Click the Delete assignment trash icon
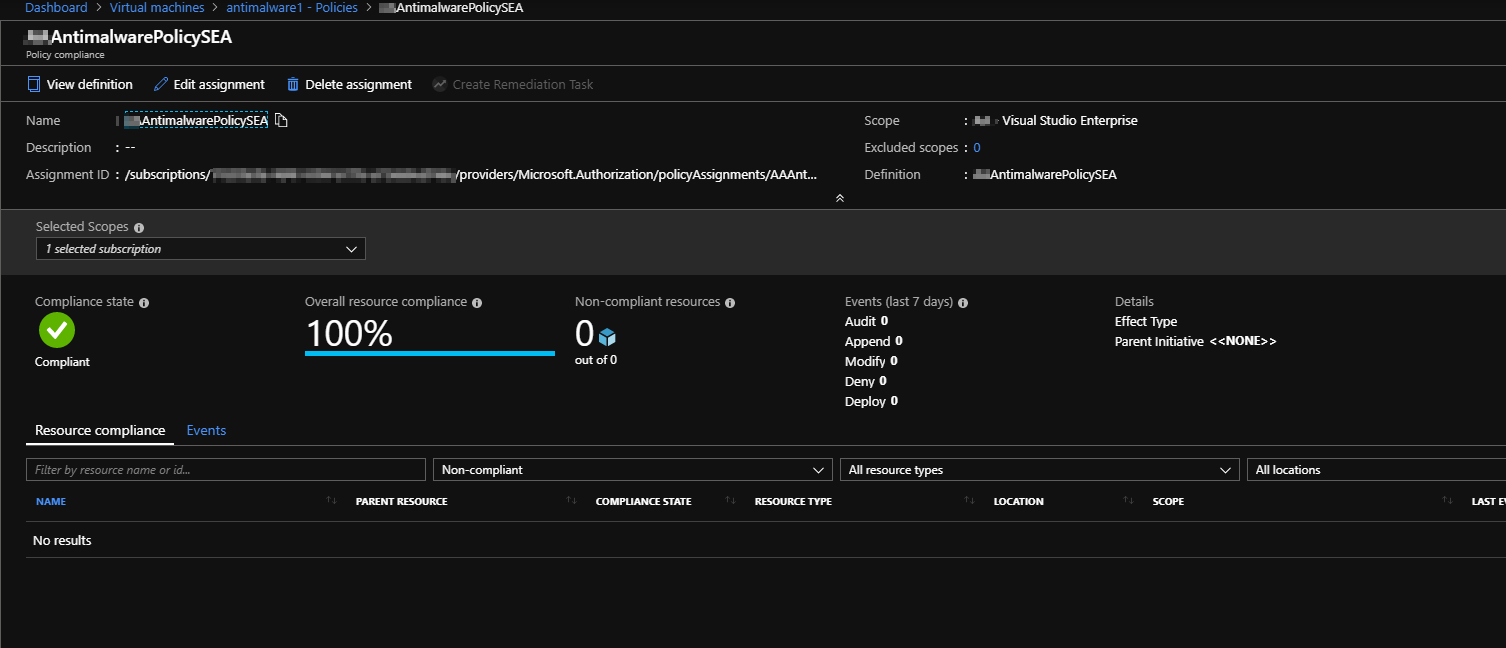Image resolution: width=1506 pixels, height=648 pixels. click(x=293, y=84)
